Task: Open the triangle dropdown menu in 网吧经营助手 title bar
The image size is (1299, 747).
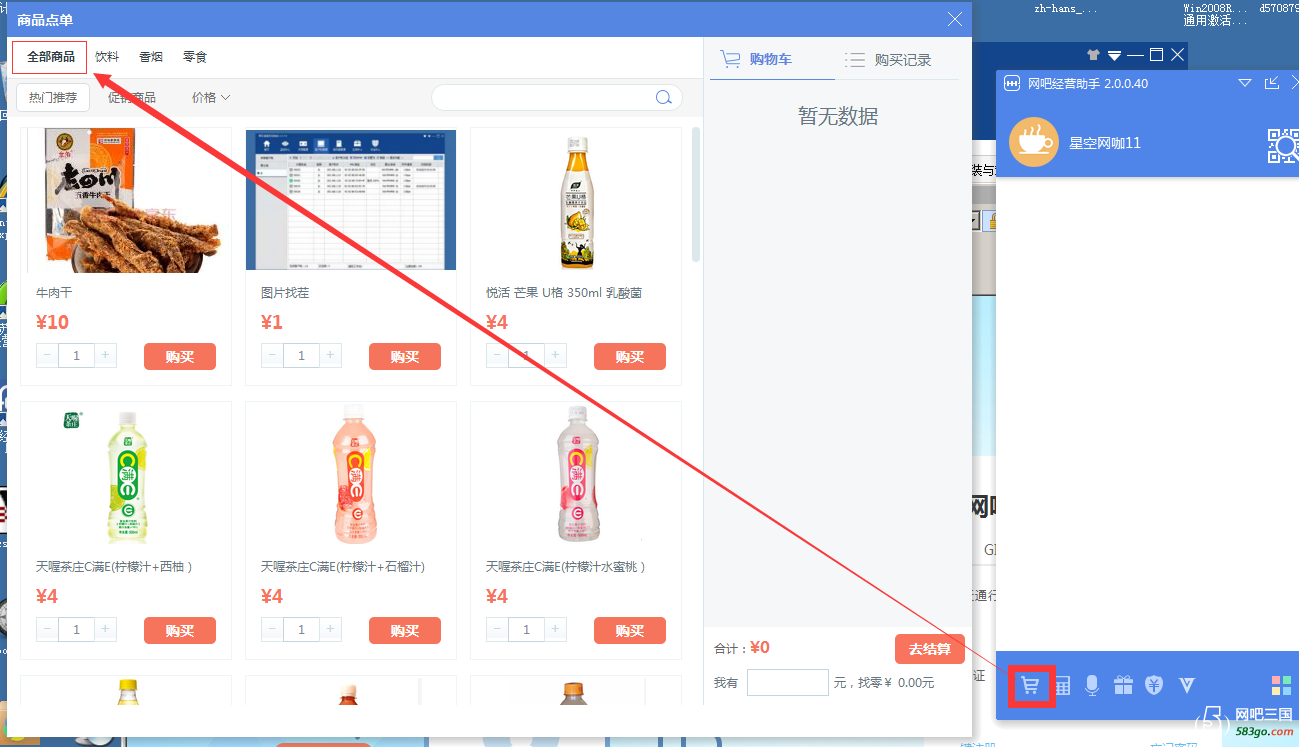Action: pyautogui.click(x=1245, y=83)
